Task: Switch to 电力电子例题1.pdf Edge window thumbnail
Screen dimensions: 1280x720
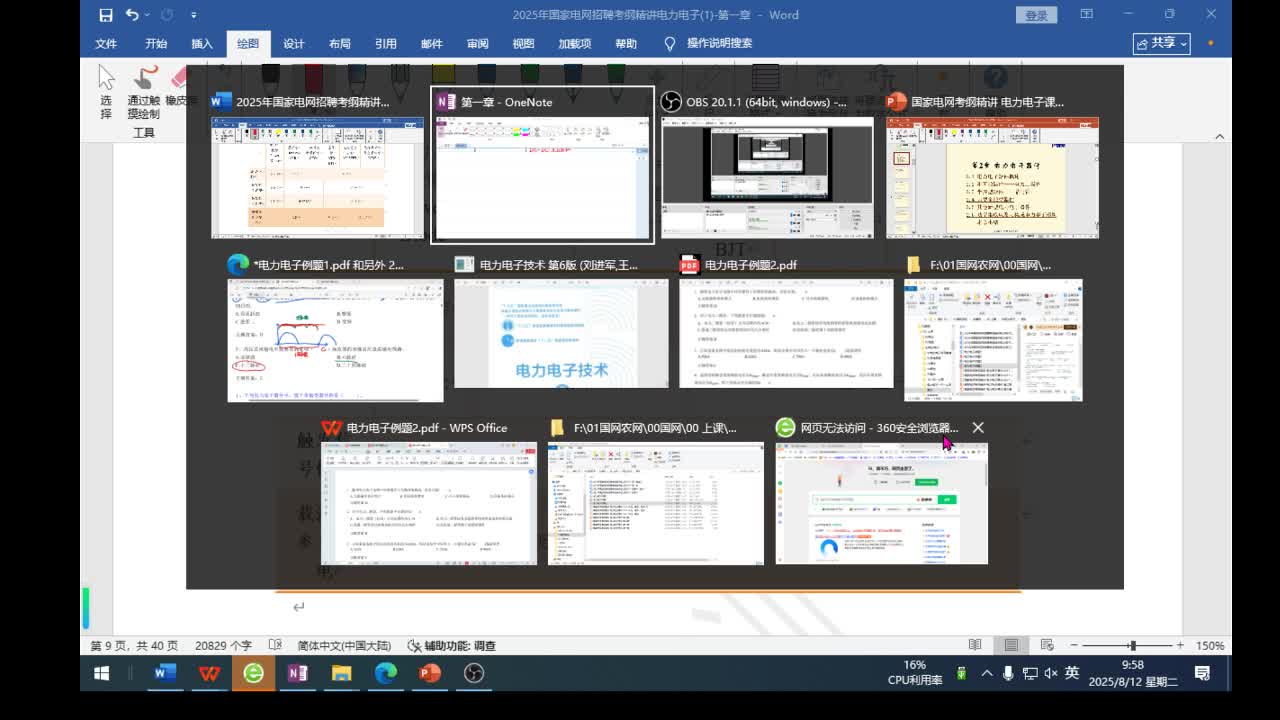Action: click(335, 340)
